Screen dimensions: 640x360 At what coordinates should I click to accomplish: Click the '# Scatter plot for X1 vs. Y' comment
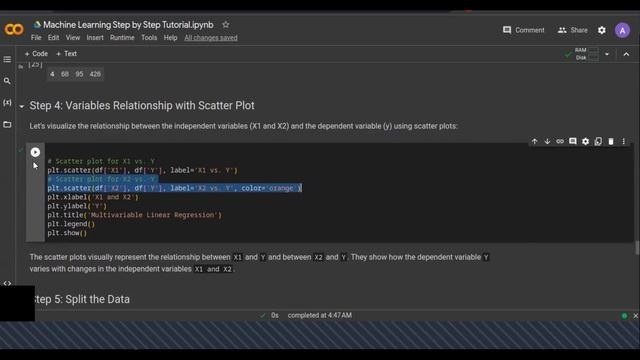click(x=101, y=161)
